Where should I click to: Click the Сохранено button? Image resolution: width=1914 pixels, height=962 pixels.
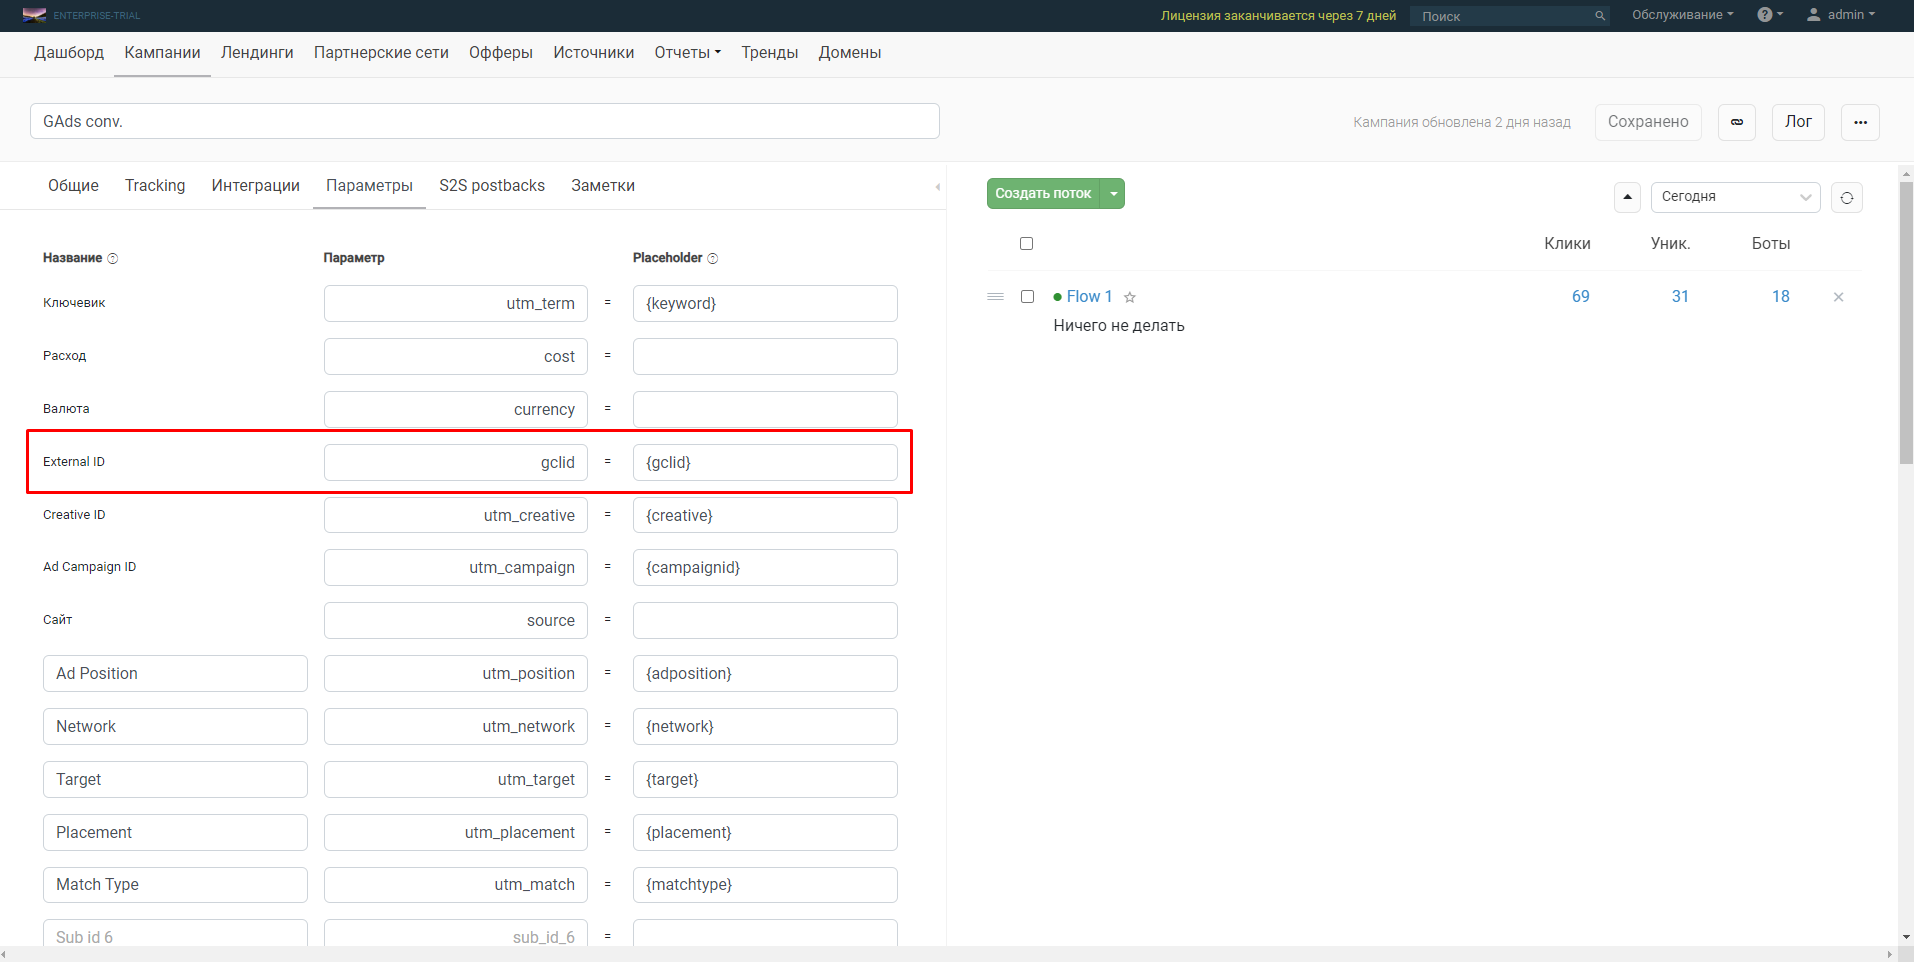click(x=1648, y=122)
